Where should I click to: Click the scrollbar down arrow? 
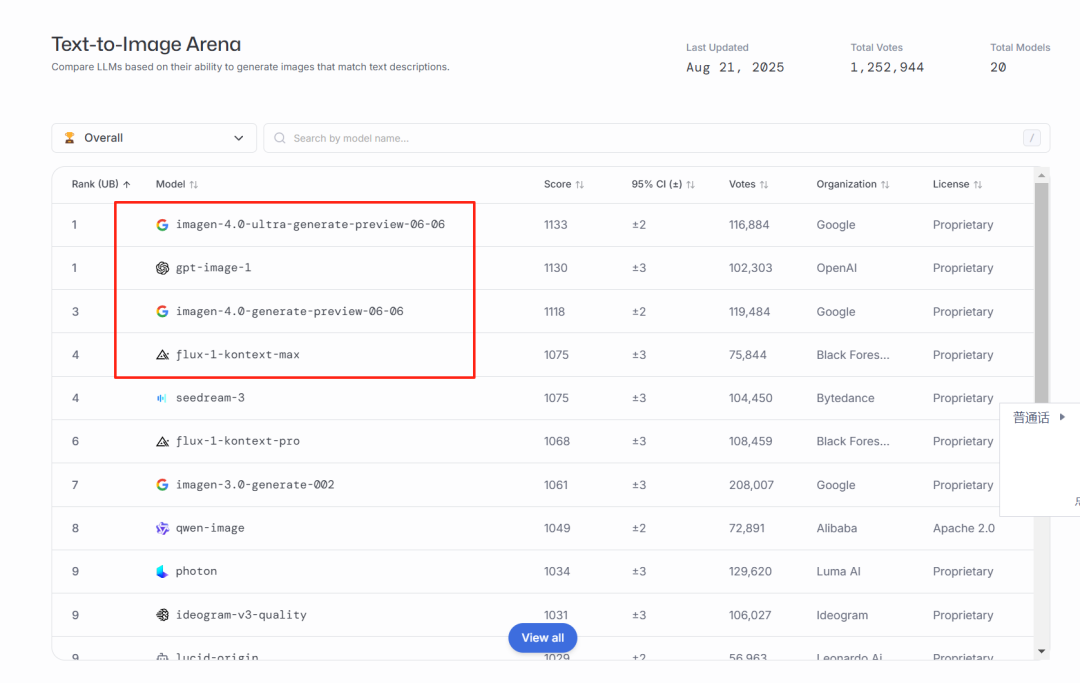[1041, 651]
